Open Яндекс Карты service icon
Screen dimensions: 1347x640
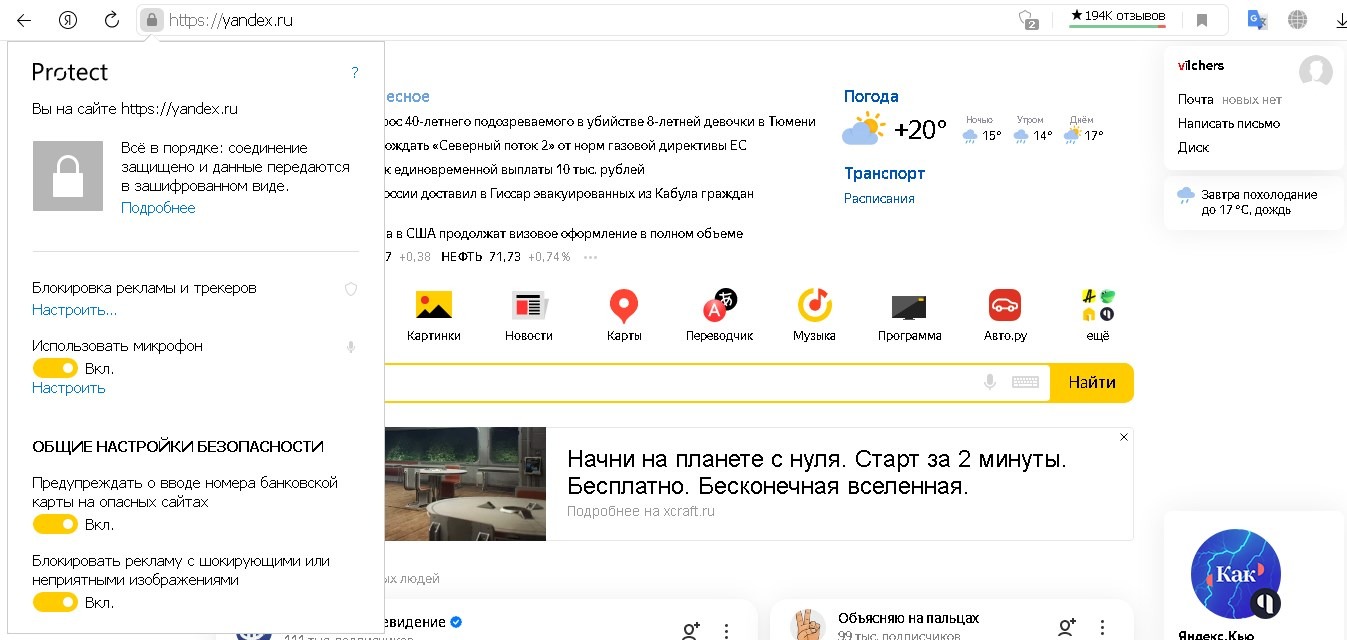click(624, 306)
